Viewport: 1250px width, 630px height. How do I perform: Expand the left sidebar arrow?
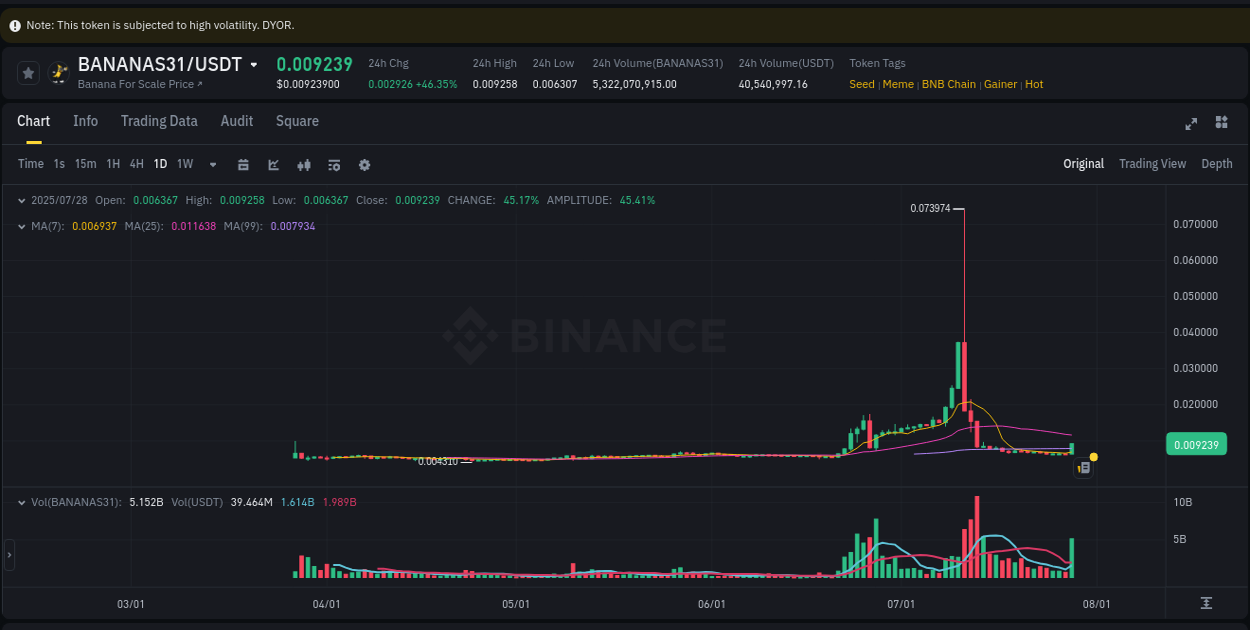pyautogui.click(x=8, y=555)
